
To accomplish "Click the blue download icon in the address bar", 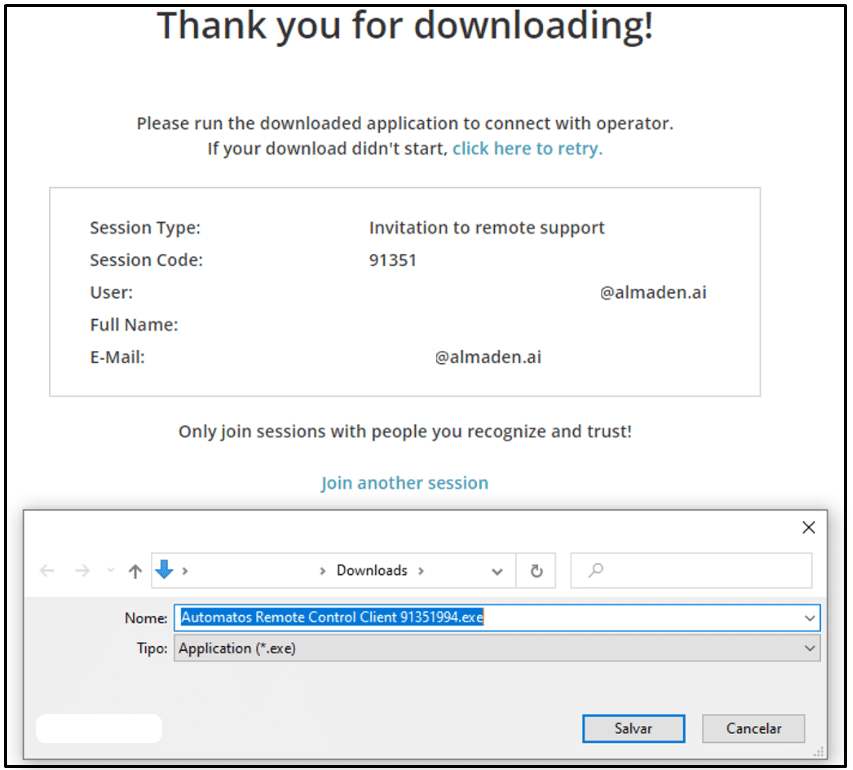I will [164, 569].
